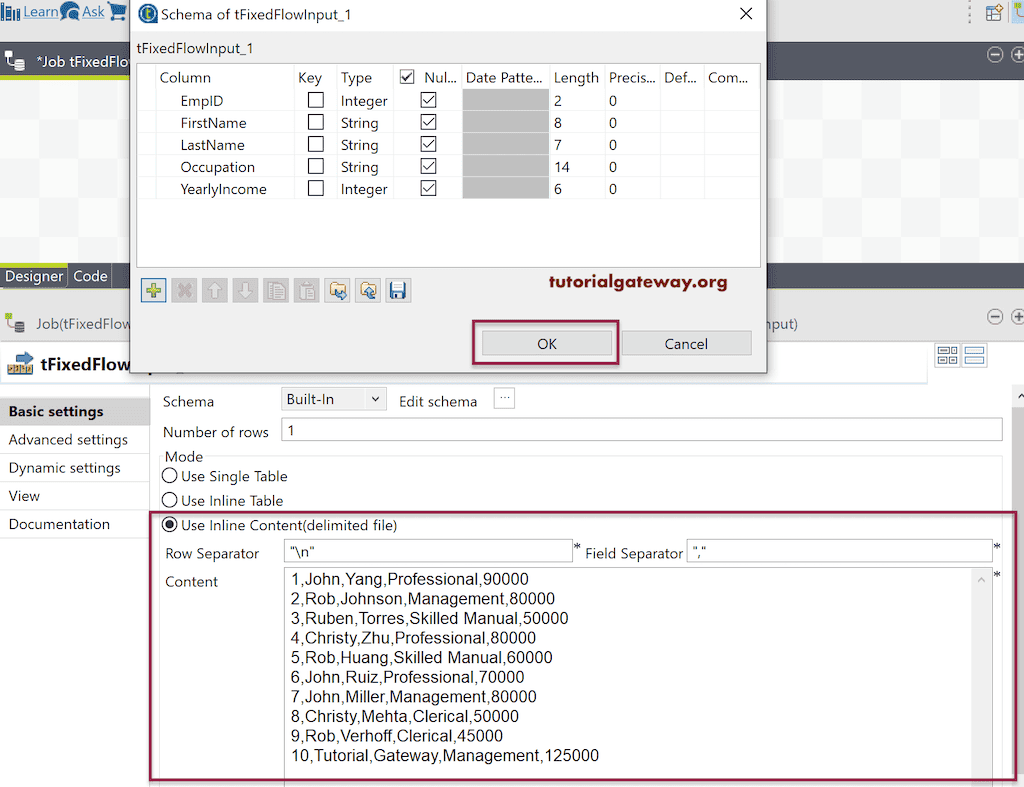The height and width of the screenshot is (787, 1024).
Task: Select the move column up arrow icon
Action: 215,290
